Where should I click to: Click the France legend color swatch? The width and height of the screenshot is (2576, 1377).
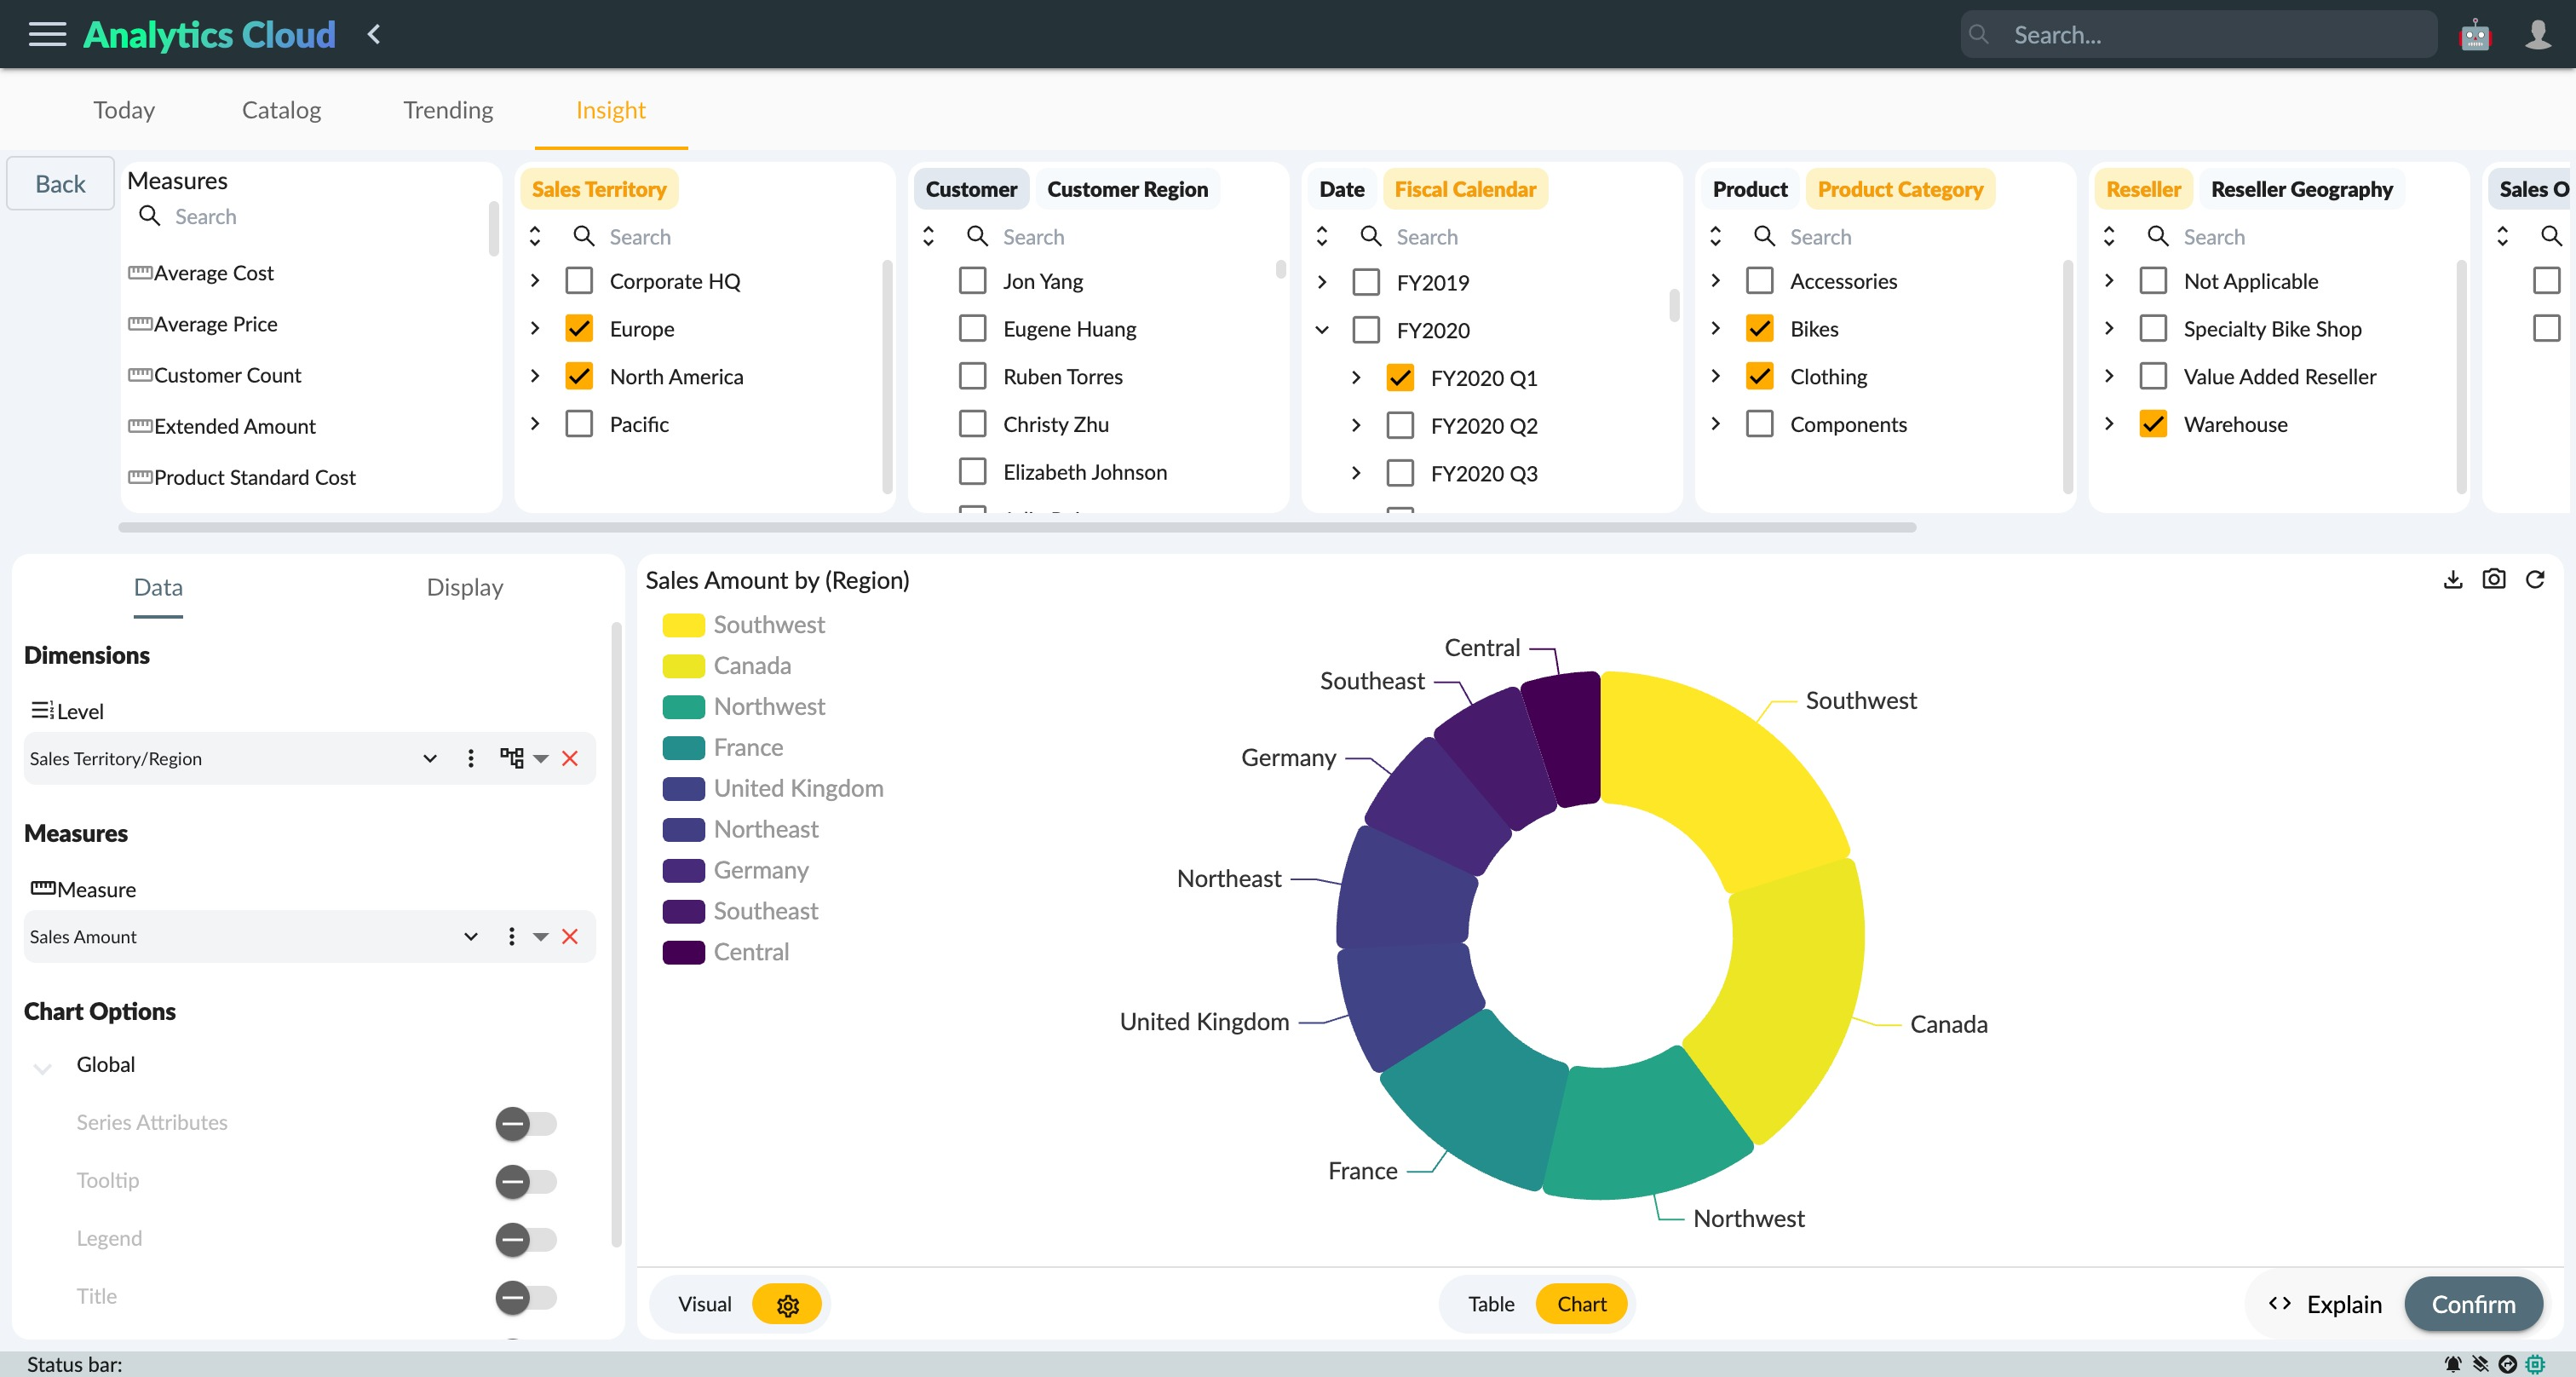pos(684,748)
